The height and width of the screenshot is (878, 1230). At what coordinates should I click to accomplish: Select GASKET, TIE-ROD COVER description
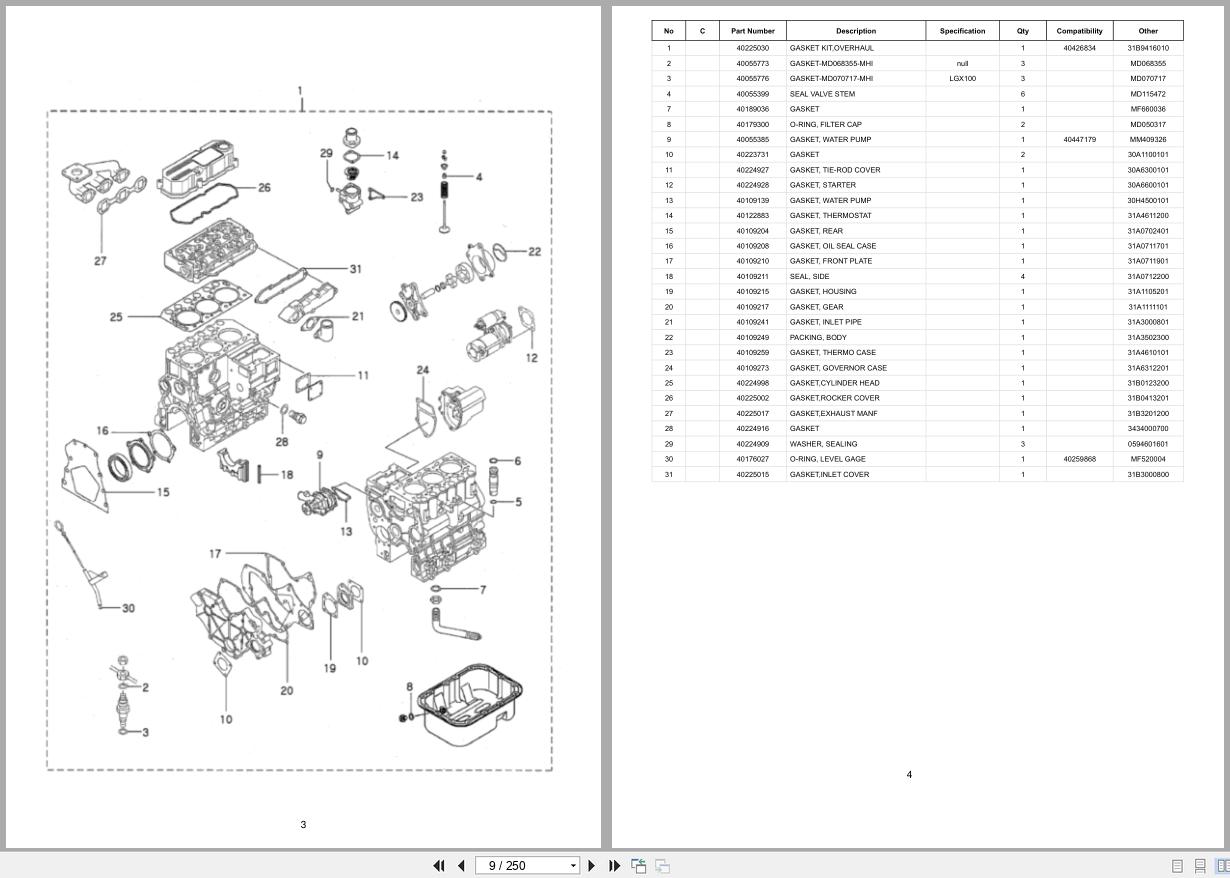(x=835, y=170)
